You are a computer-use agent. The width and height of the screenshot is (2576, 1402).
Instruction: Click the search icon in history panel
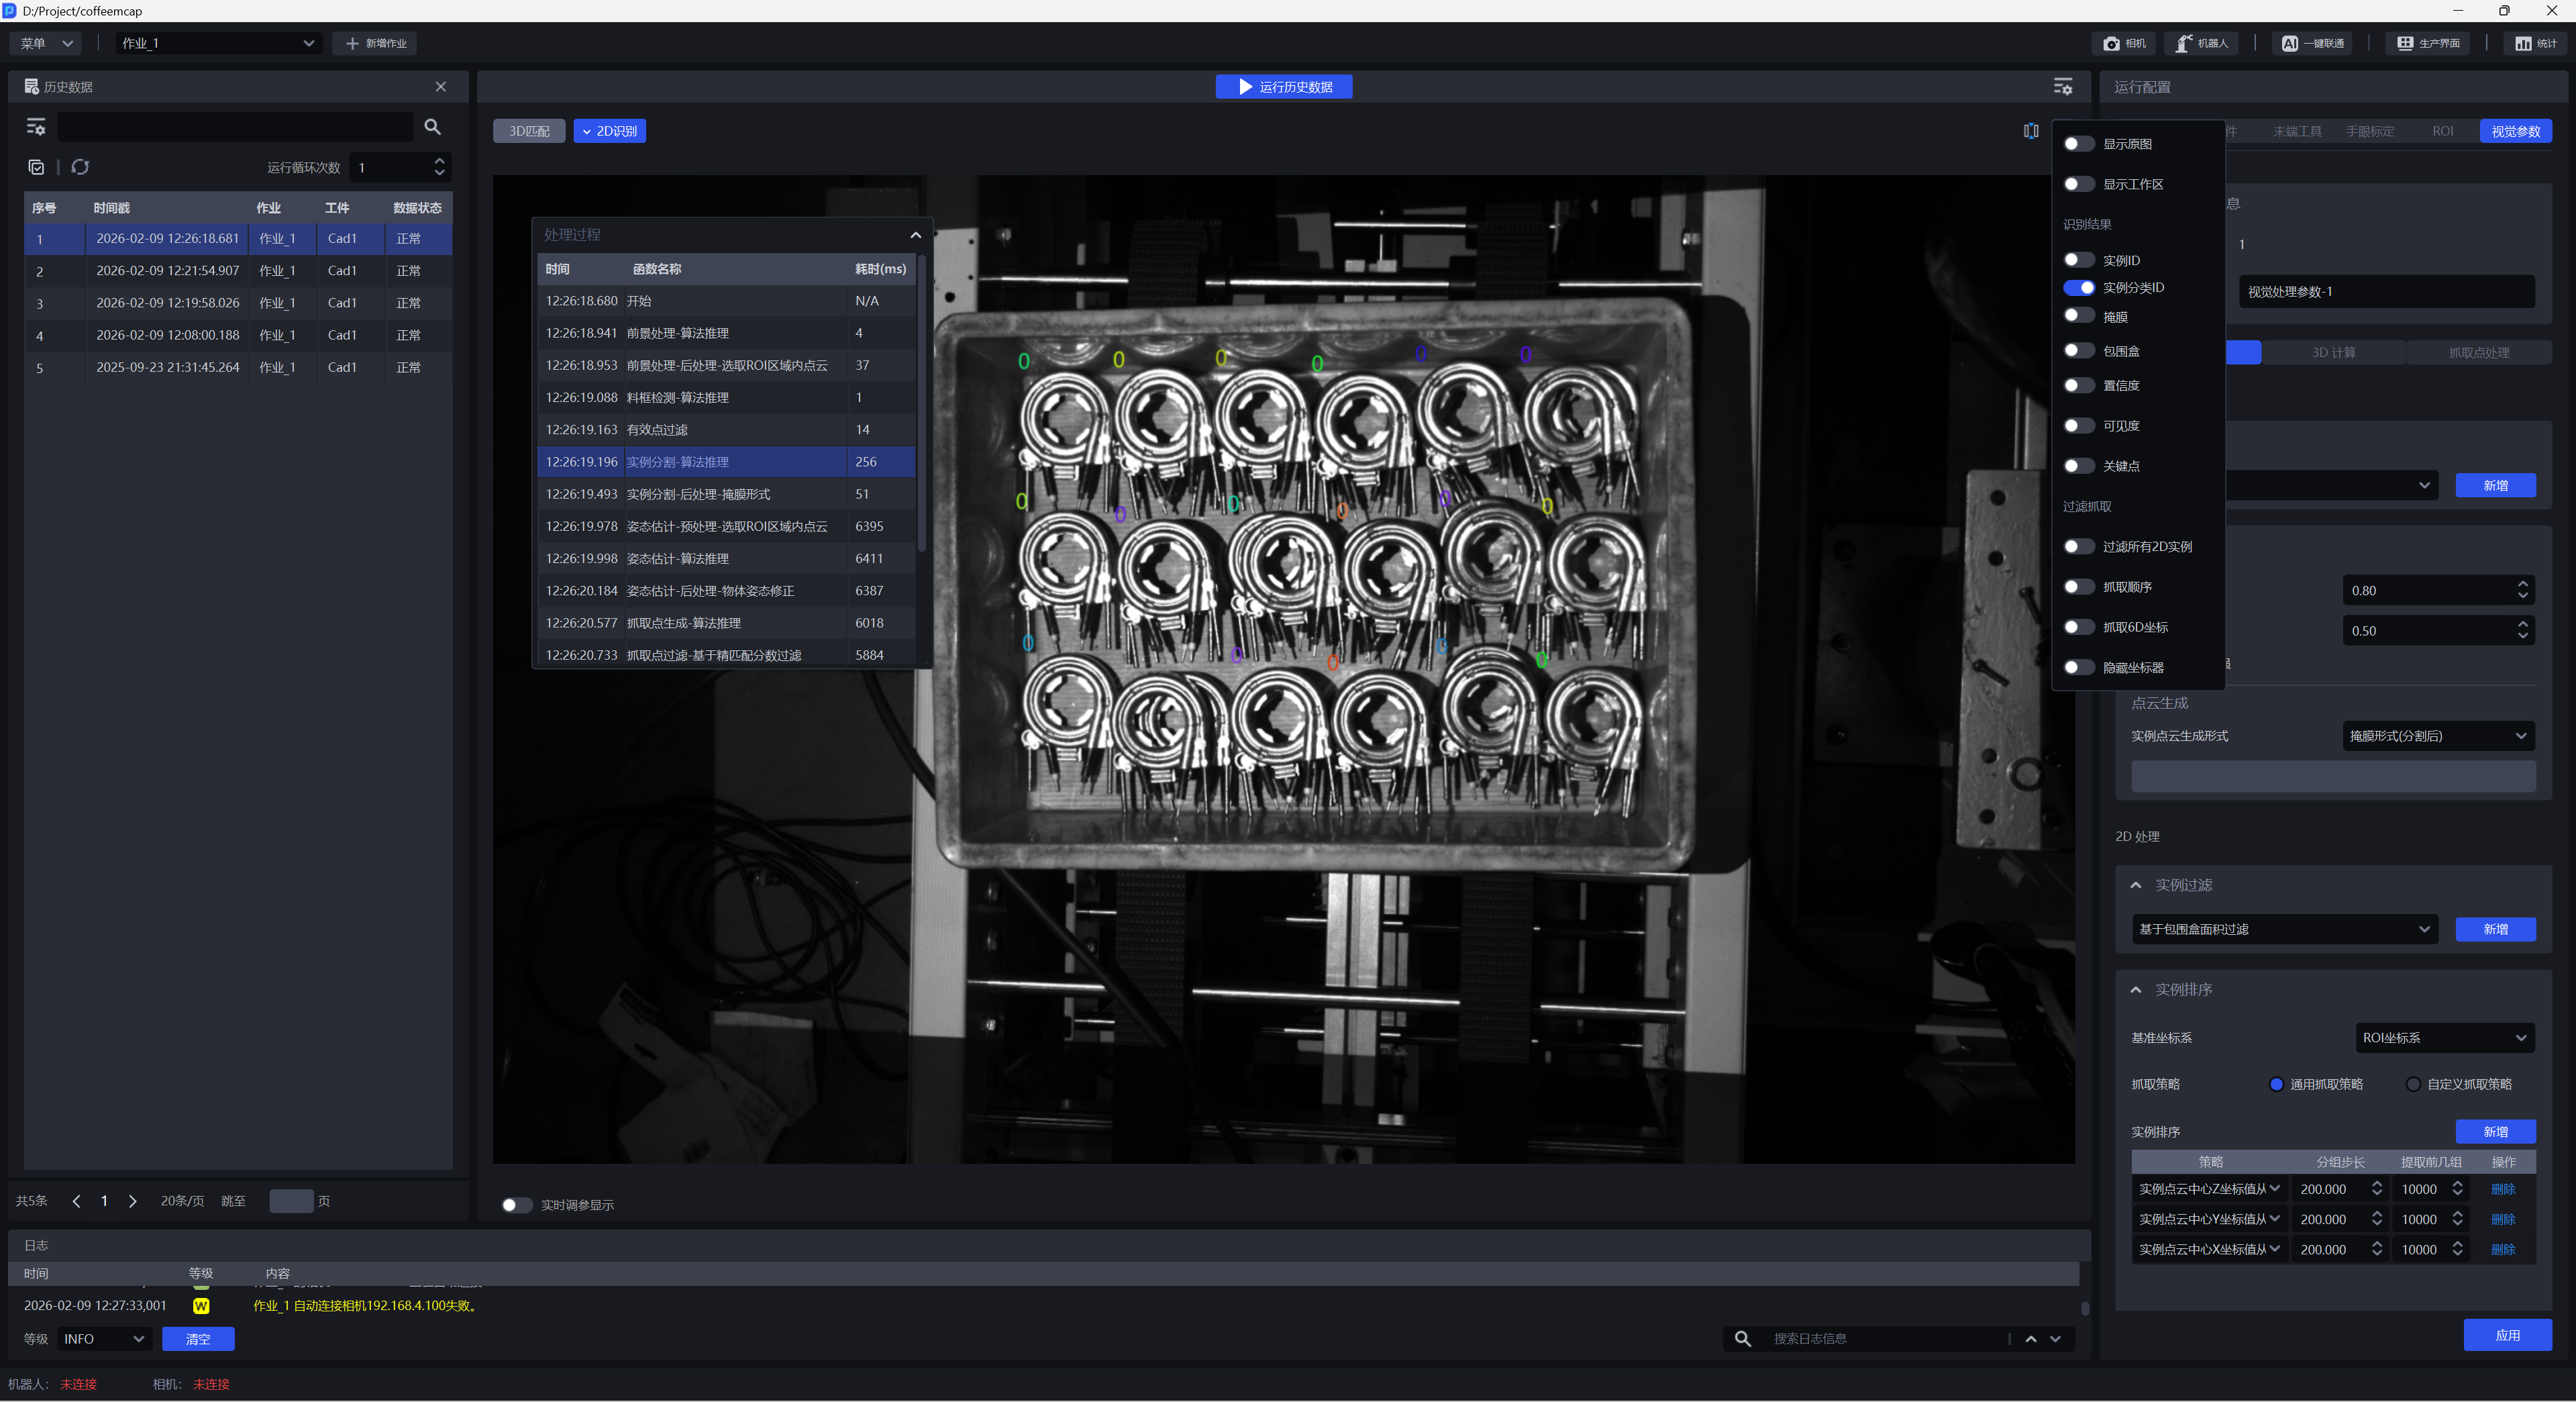pos(432,127)
